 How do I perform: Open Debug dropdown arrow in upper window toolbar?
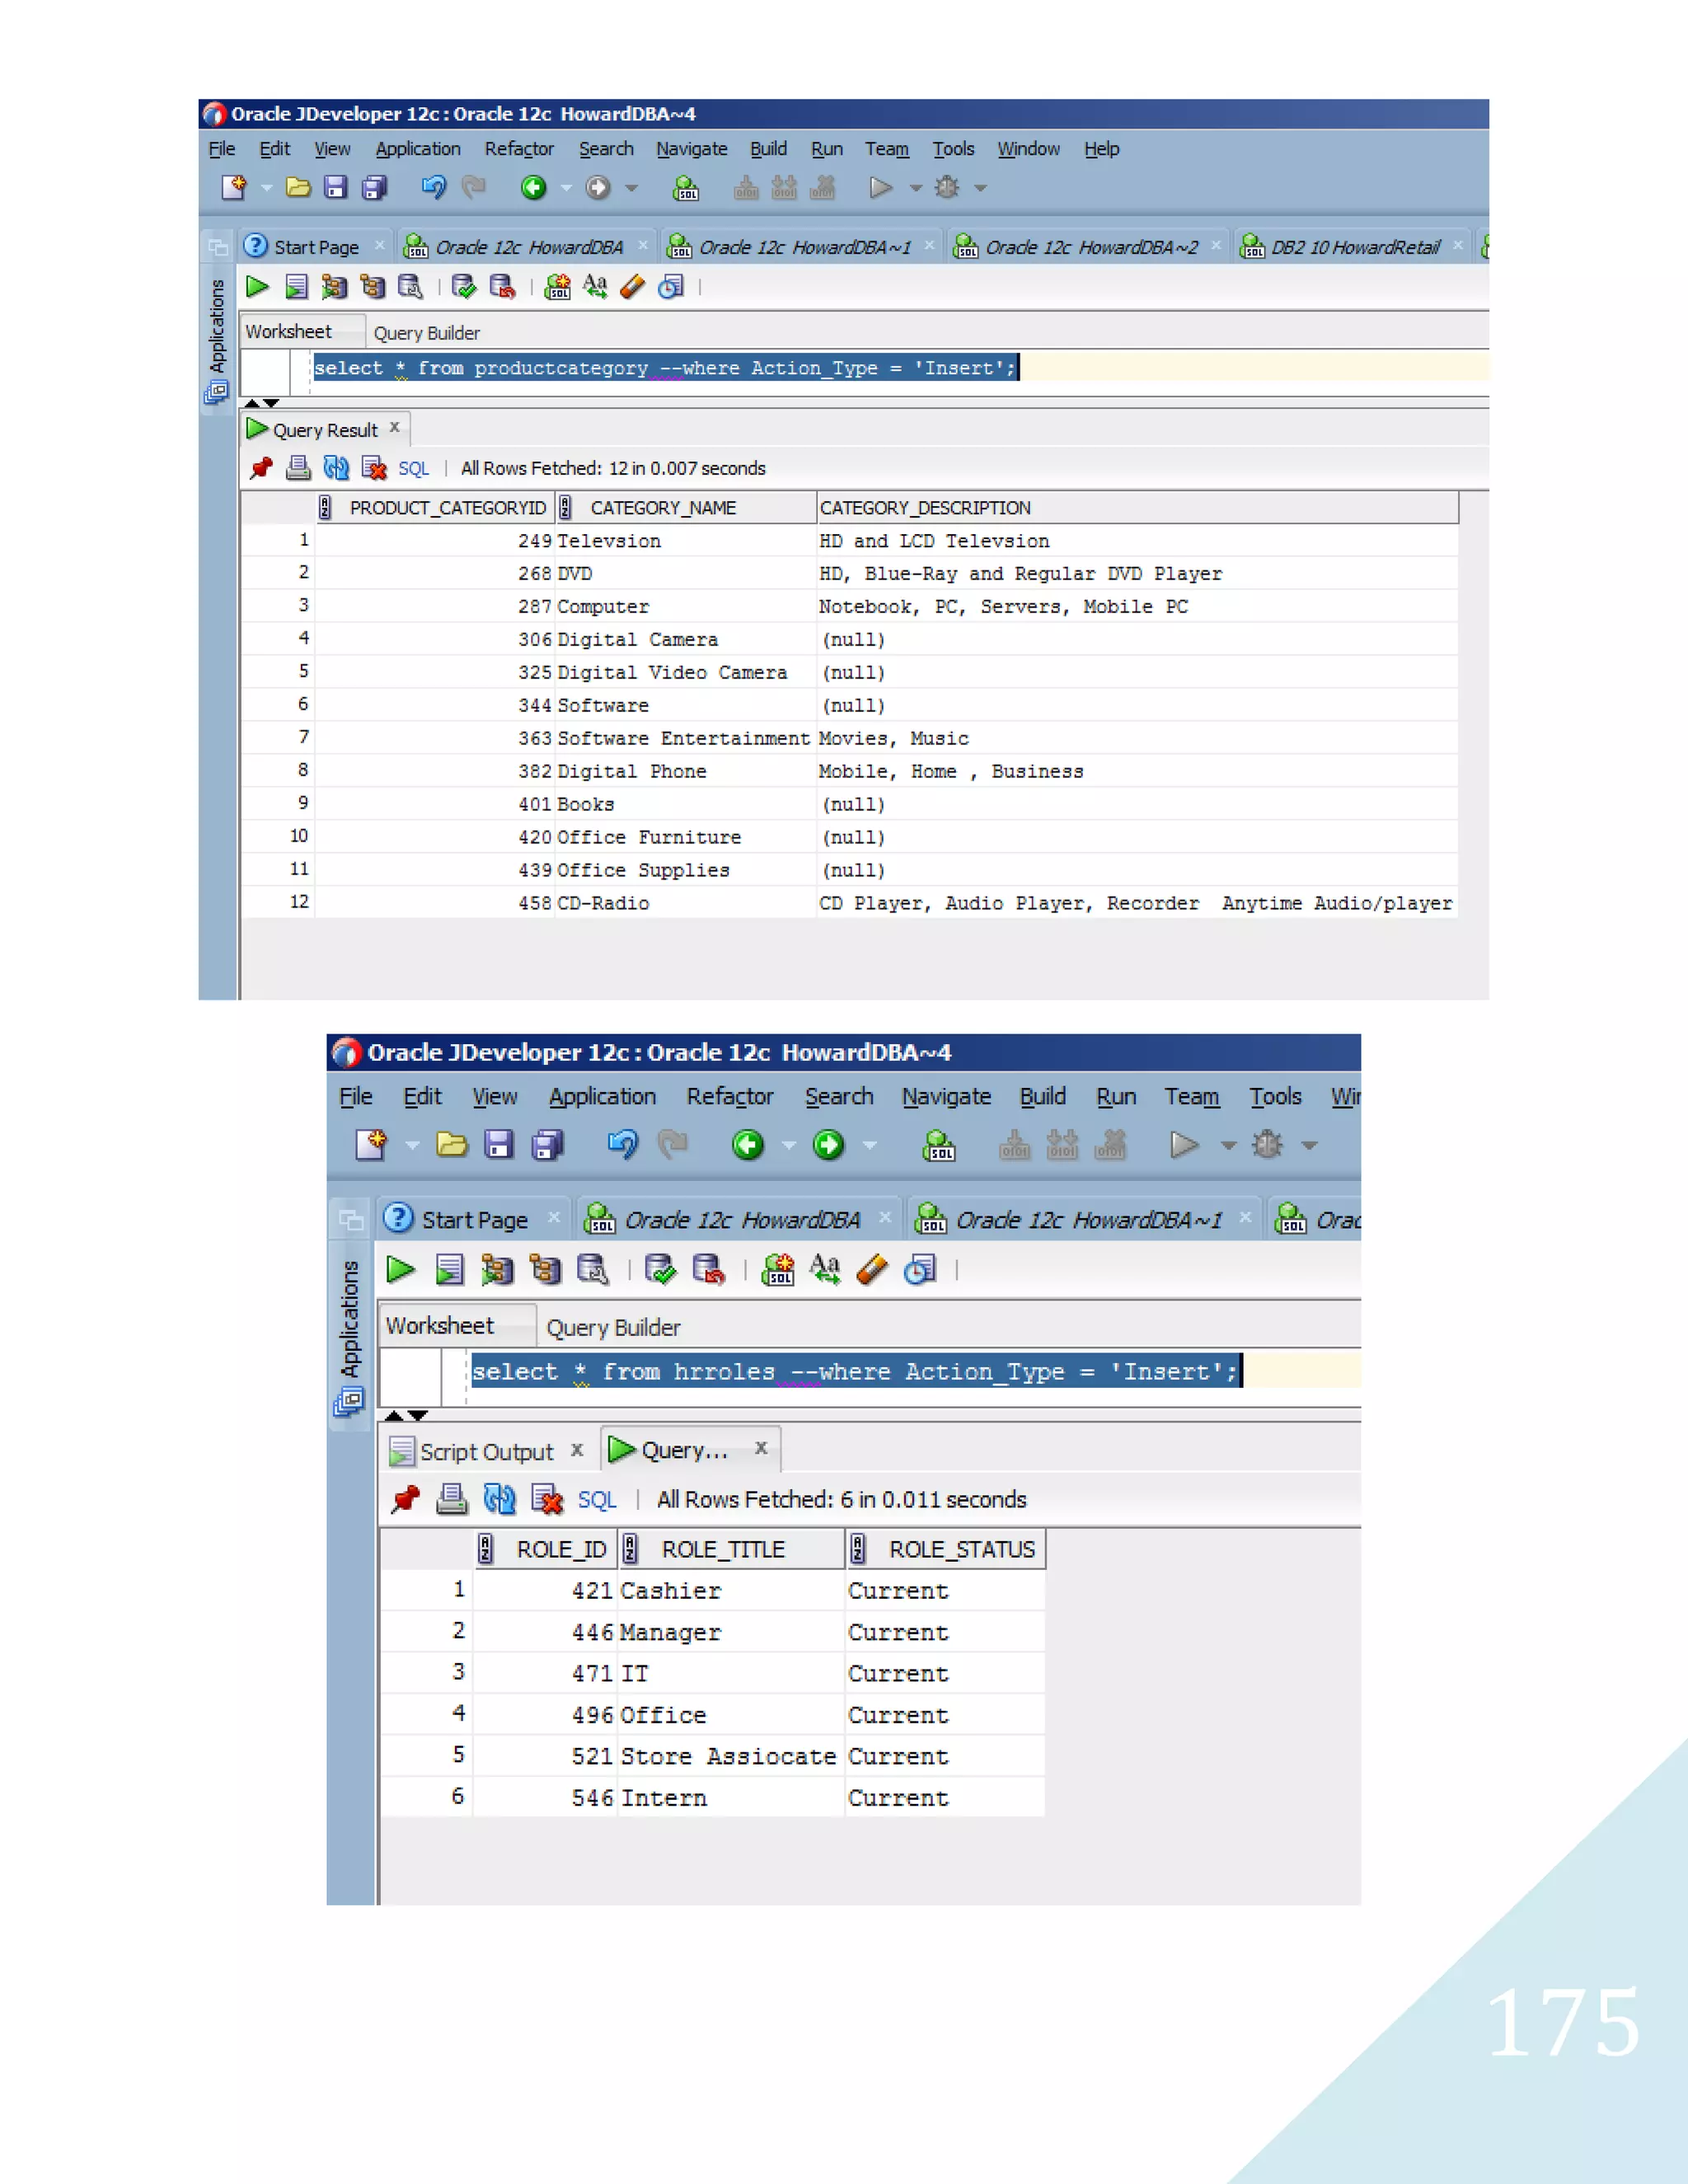(980, 188)
